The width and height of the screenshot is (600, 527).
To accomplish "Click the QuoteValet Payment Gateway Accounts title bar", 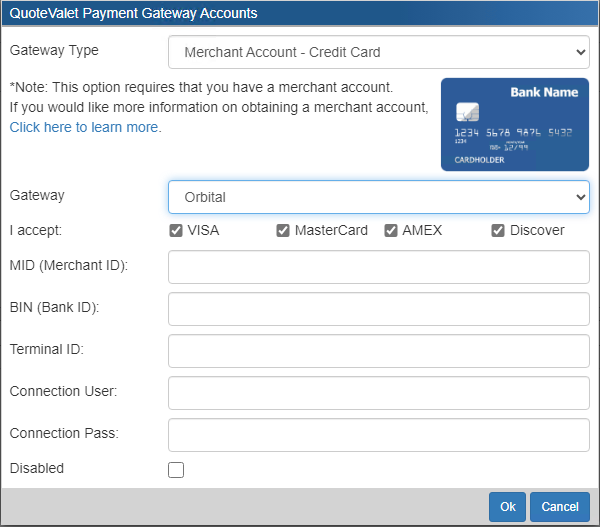I will 300,14.
